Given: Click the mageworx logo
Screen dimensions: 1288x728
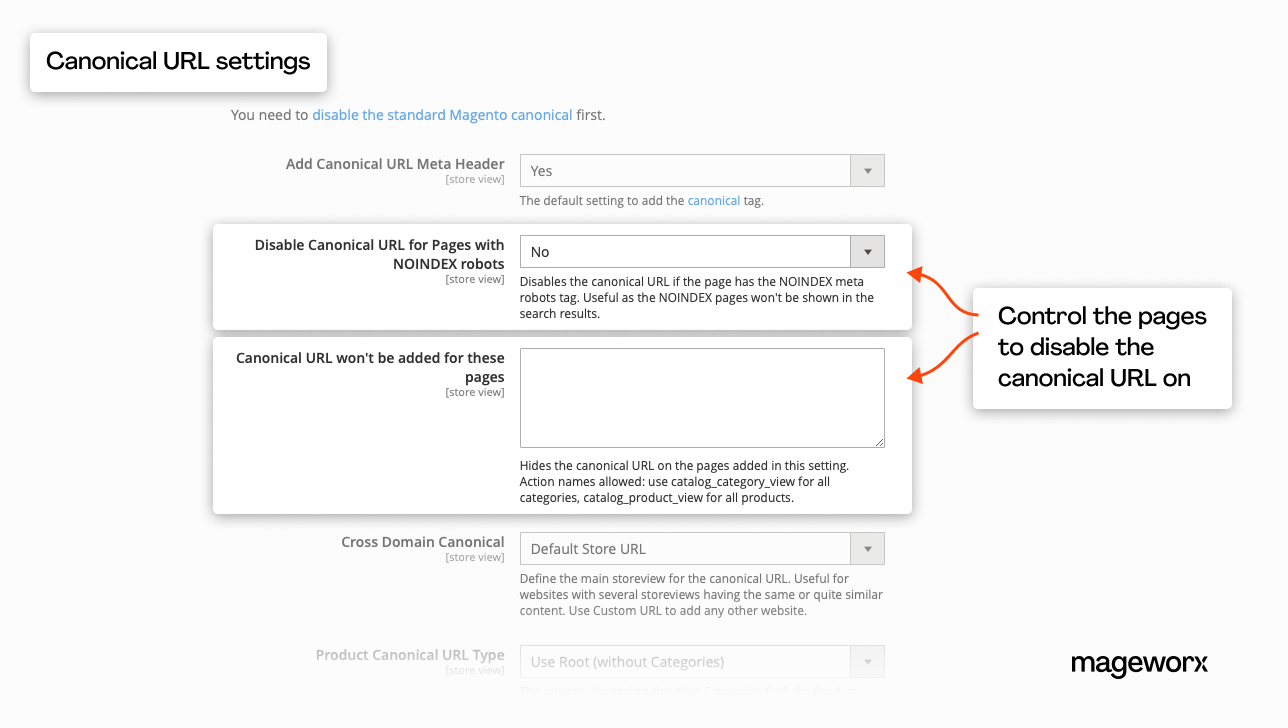Looking at the screenshot, I should coord(1139,665).
